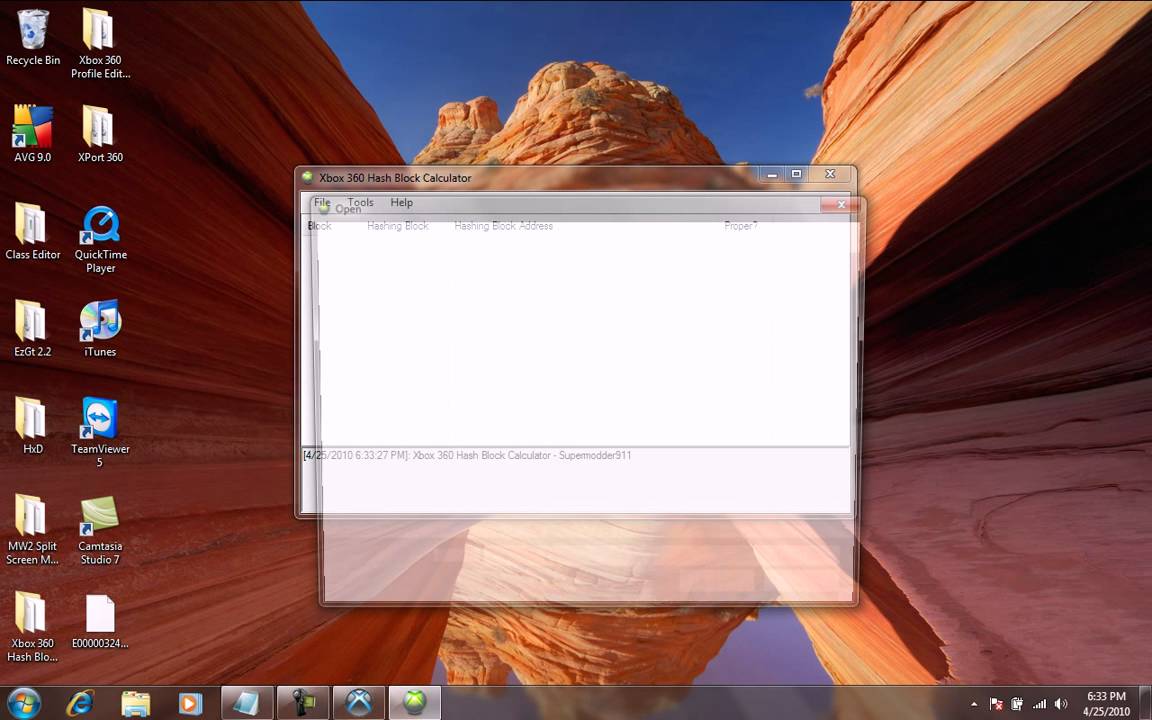Switch to the blue Xbox X taskbar item
This screenshot has height=720, width=1152.
click(359, 702)
